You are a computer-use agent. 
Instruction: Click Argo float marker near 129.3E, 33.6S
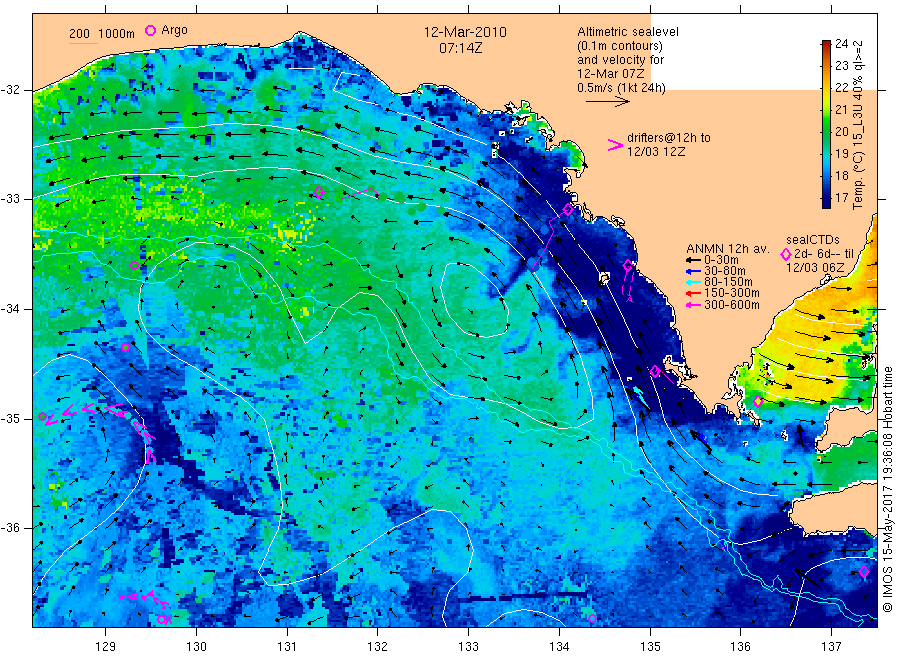(134, 265)
